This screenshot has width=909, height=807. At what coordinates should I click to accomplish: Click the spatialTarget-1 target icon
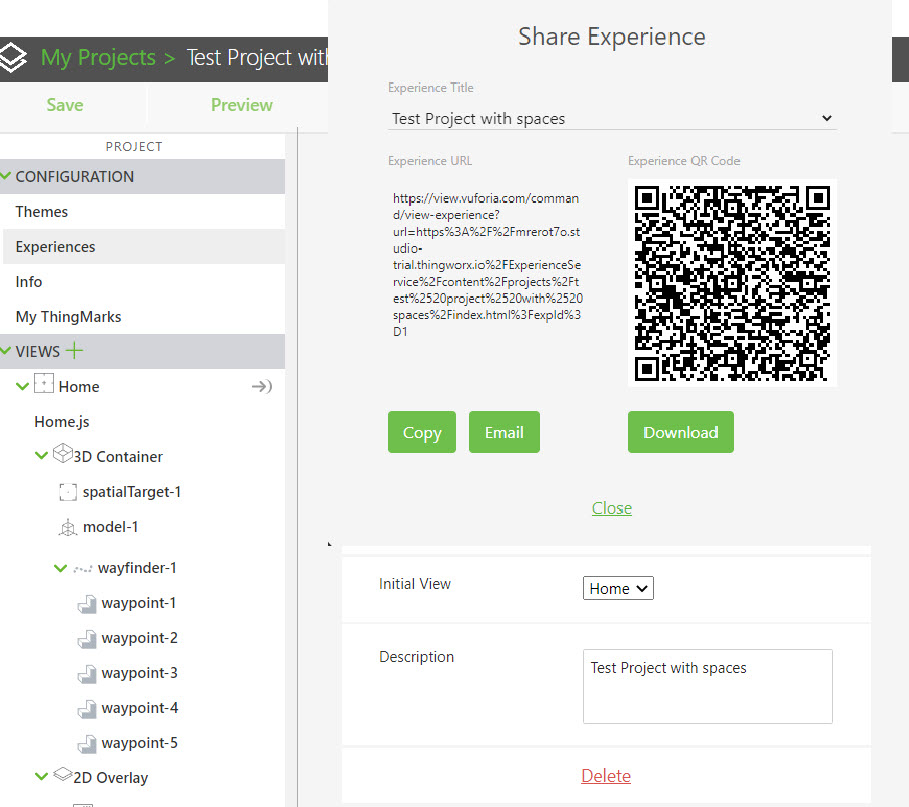(68, 491)
